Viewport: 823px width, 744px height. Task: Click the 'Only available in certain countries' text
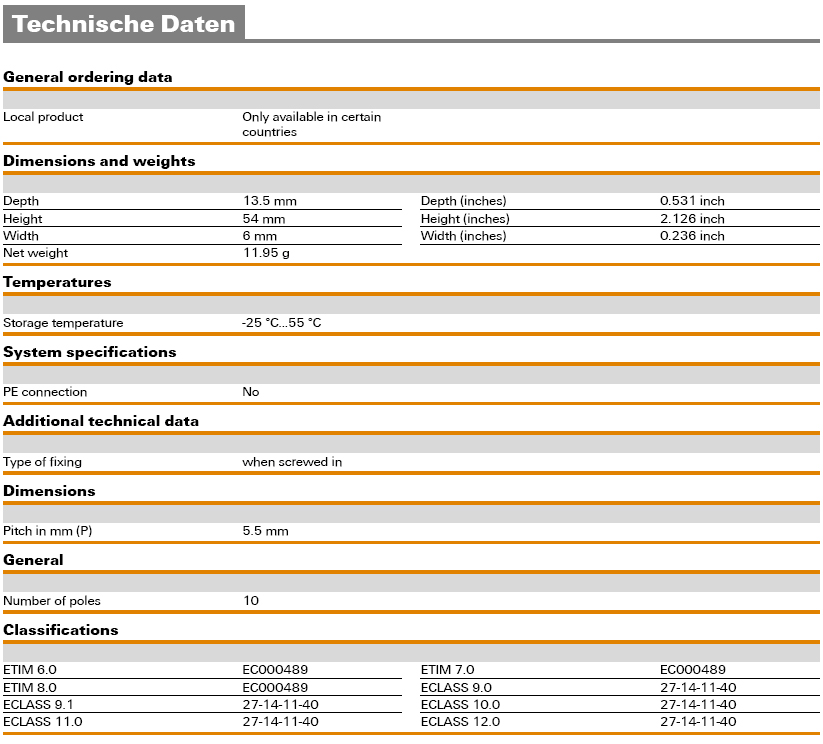click(311, 124)
